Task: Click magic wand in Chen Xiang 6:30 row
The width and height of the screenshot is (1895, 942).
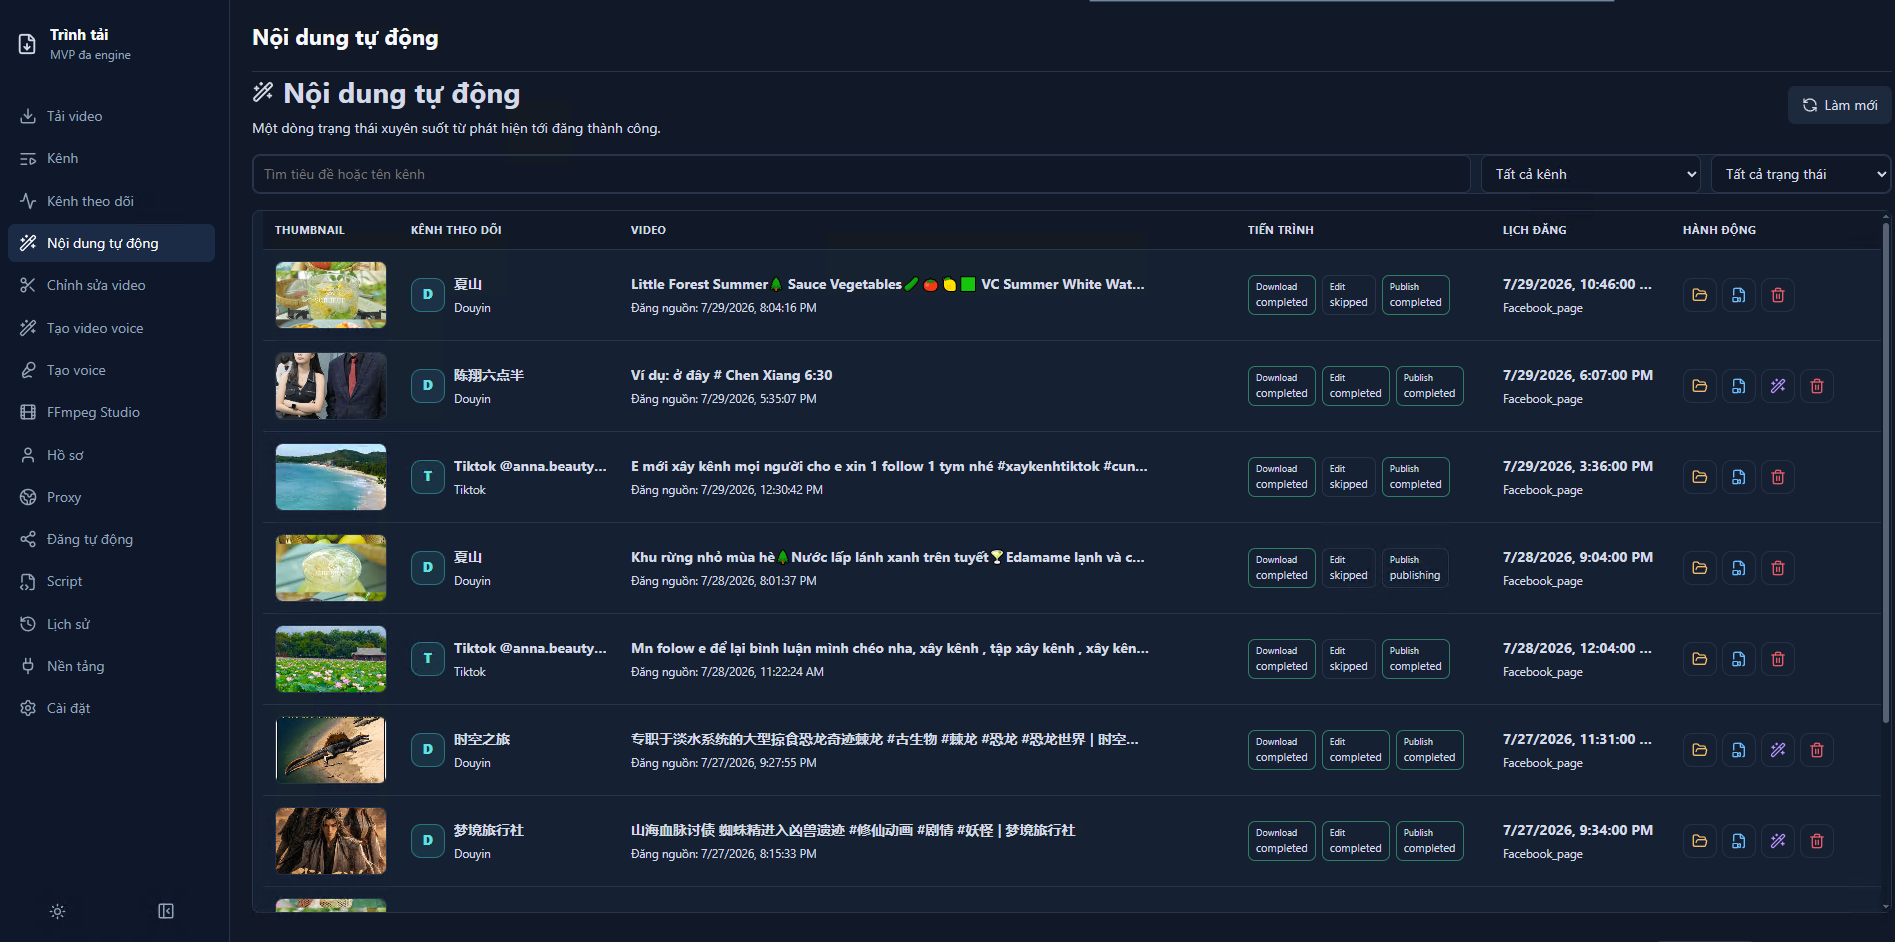Action: [1778, 386]
